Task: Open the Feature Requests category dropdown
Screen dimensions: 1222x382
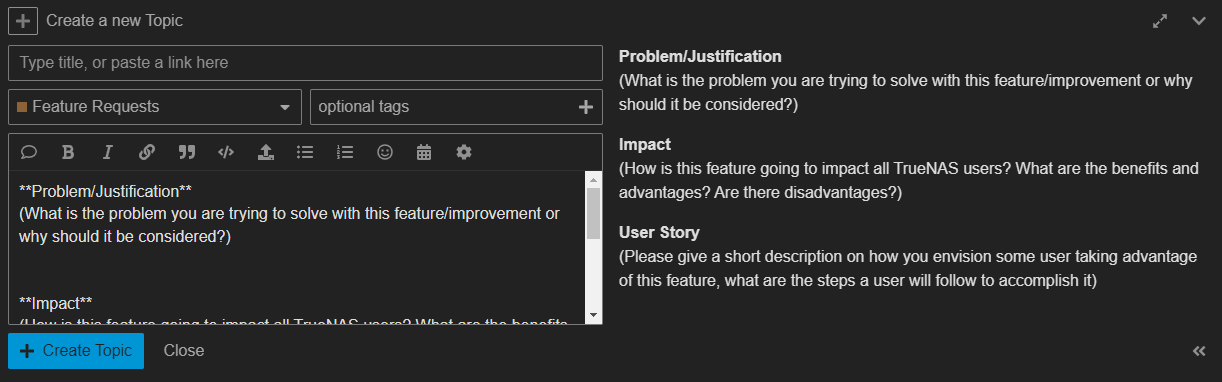Action: click(x=155, y=107)
